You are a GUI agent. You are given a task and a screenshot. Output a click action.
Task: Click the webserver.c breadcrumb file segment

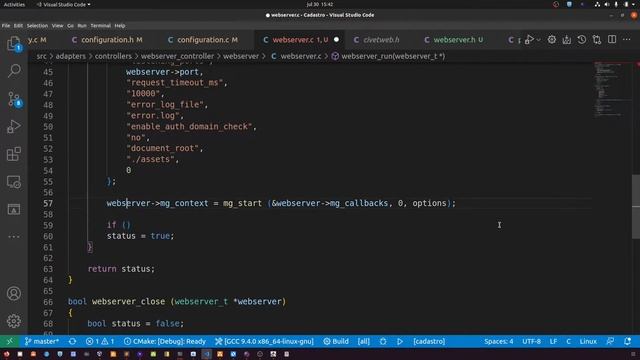(296, 56)
